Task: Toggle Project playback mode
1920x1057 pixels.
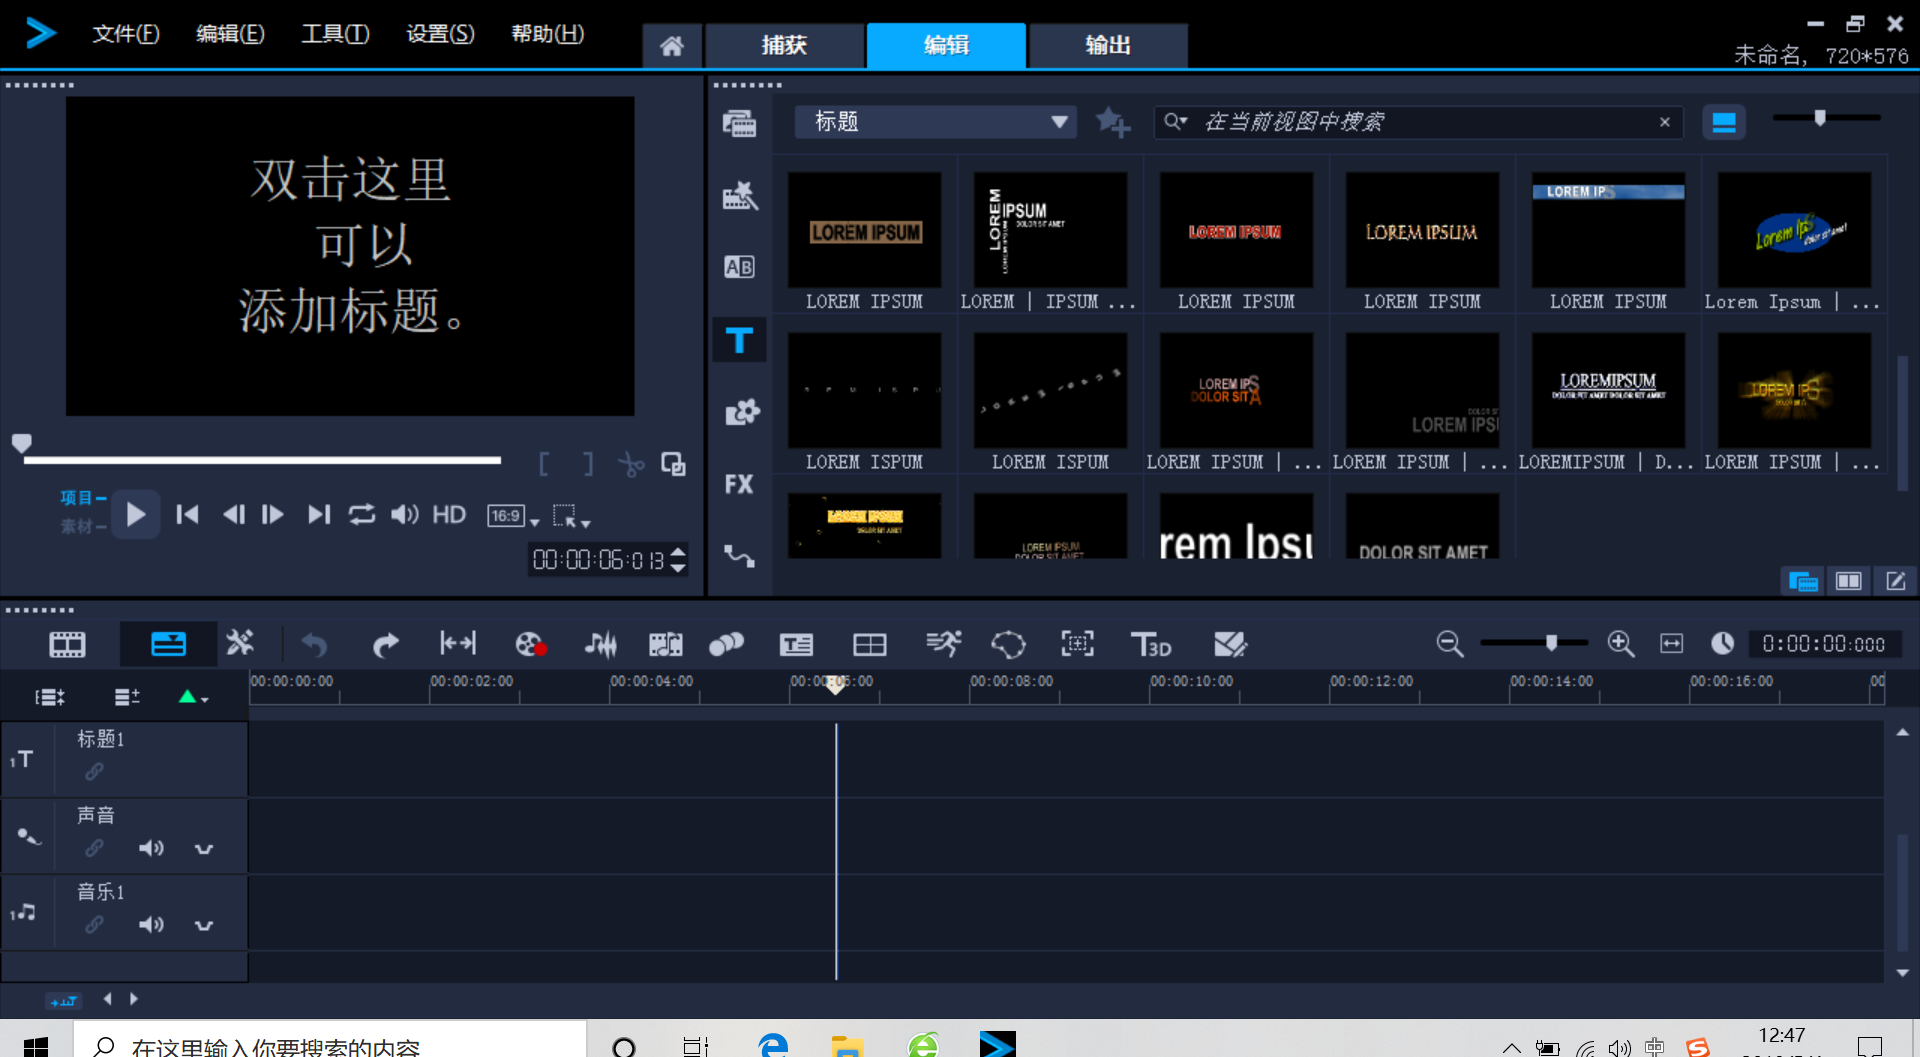Action: [83, 497]
